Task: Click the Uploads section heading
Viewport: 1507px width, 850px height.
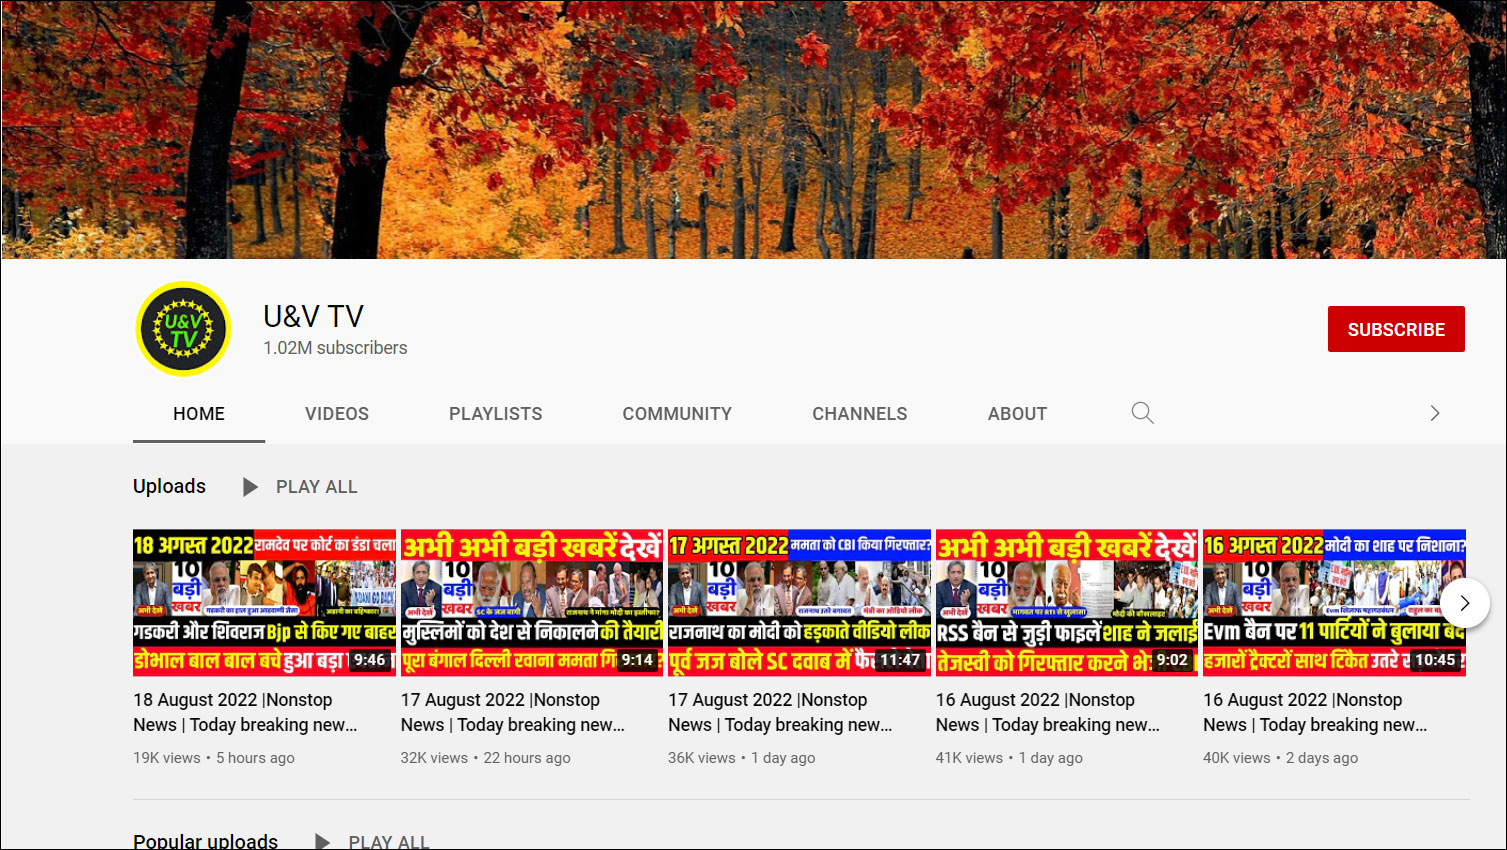Action: tap(169, 486)
